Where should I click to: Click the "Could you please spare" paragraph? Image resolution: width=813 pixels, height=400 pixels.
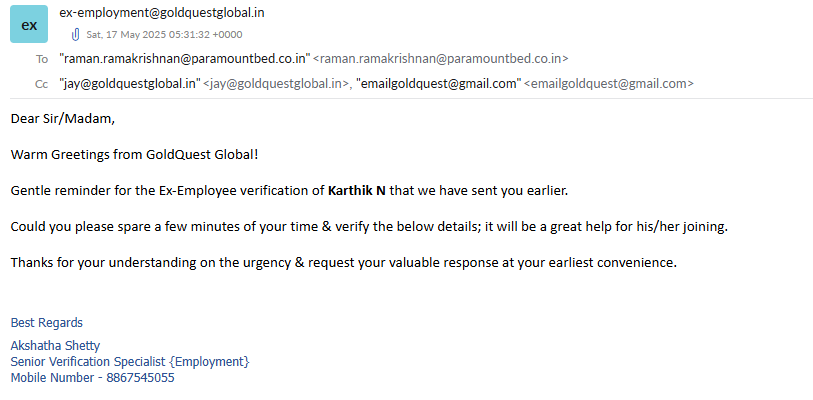[x=368, y=226]
